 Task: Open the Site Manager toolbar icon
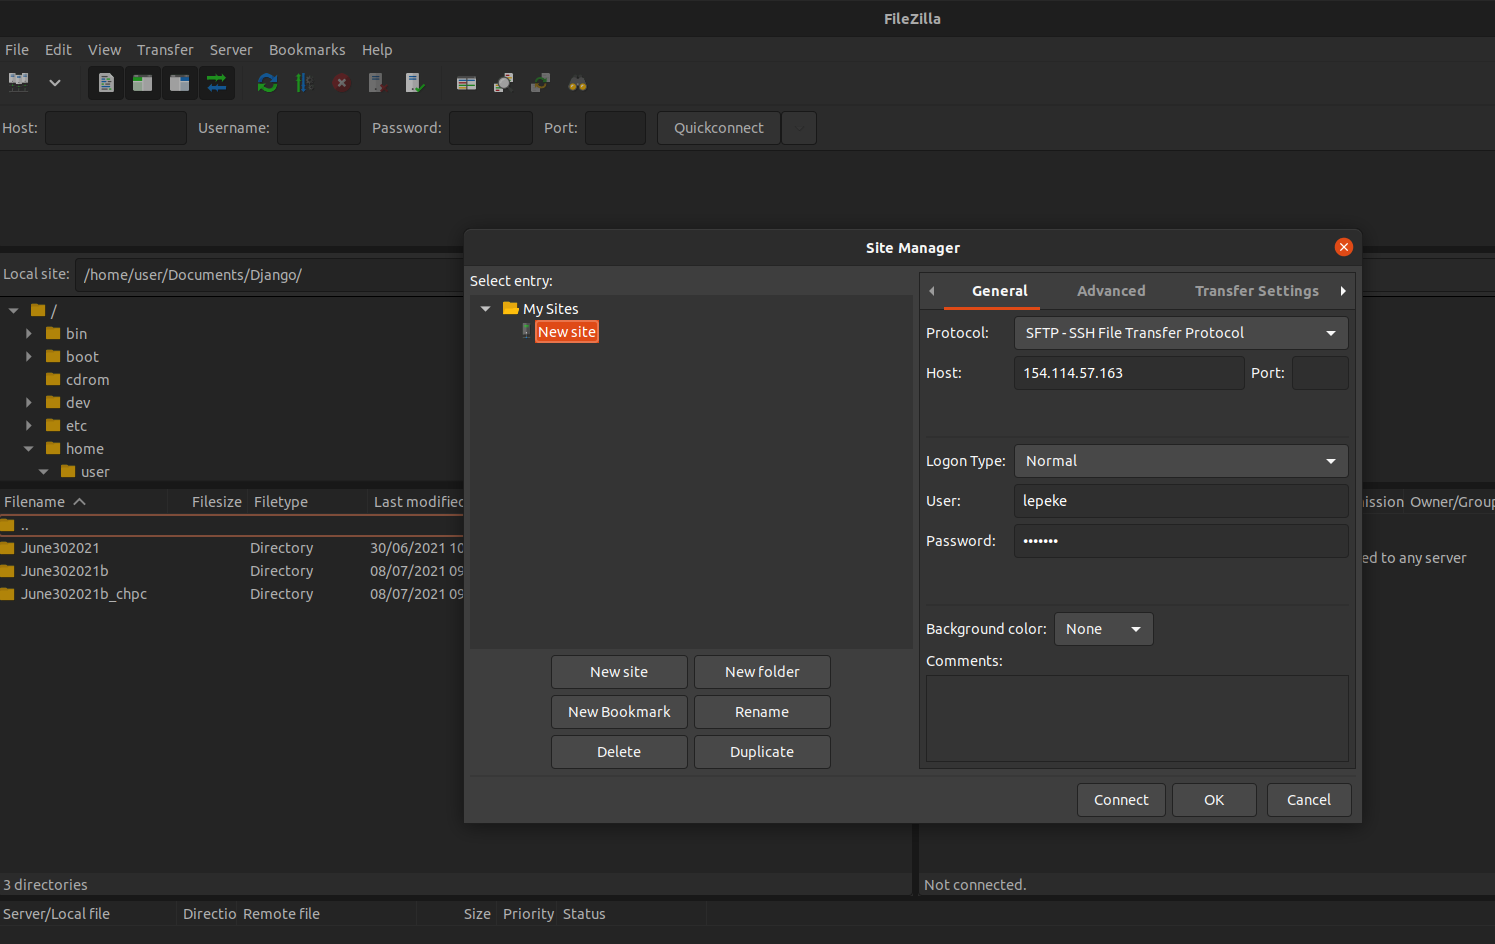[x=19, y=83]
